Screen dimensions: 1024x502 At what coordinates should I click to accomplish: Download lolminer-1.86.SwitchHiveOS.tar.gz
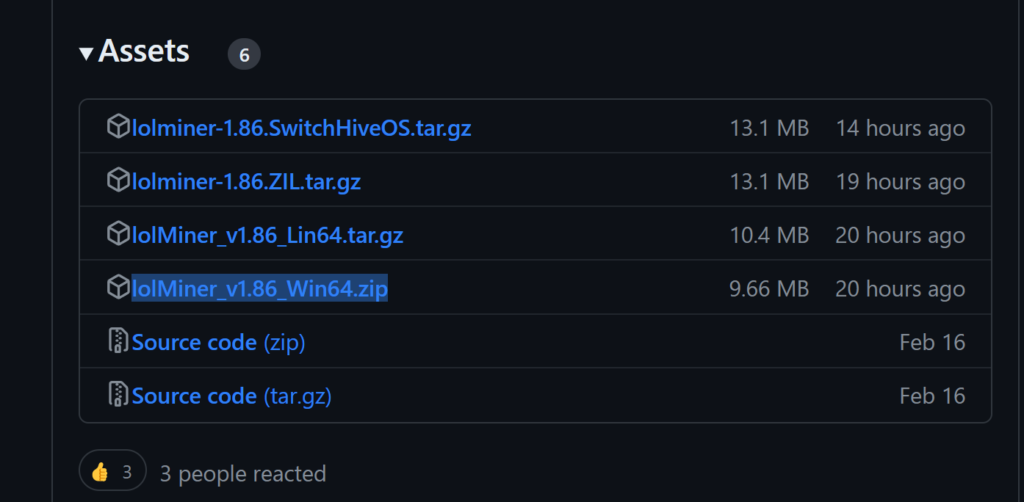pos(301,128)
